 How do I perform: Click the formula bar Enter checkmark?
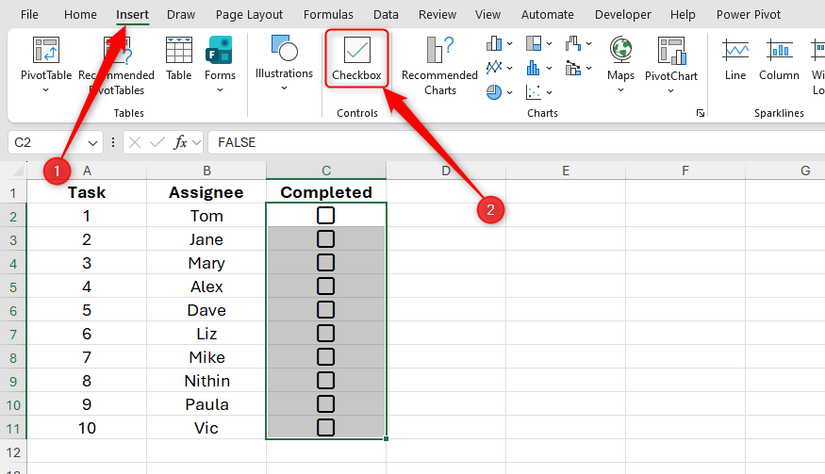click(x=157, y=142)
